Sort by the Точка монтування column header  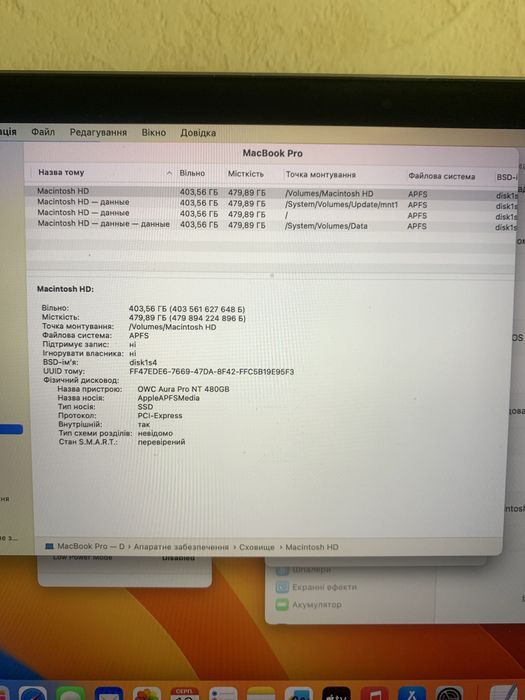(x=321, y=175)
